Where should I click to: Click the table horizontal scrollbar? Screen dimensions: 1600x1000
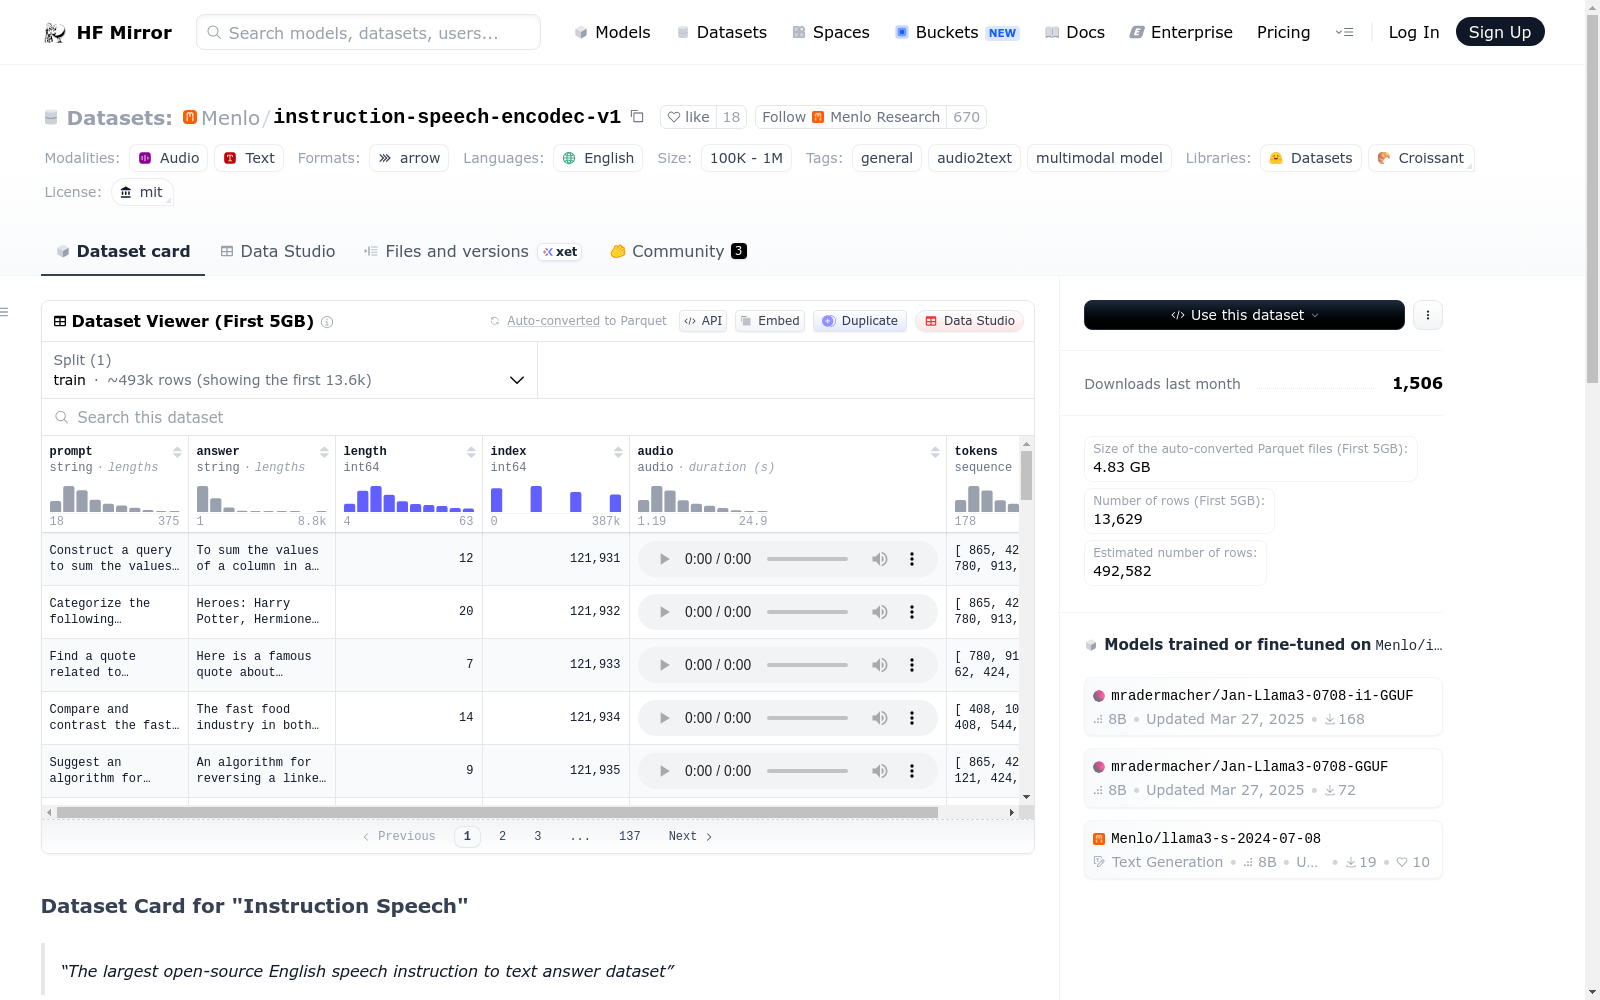coord(497,812)
